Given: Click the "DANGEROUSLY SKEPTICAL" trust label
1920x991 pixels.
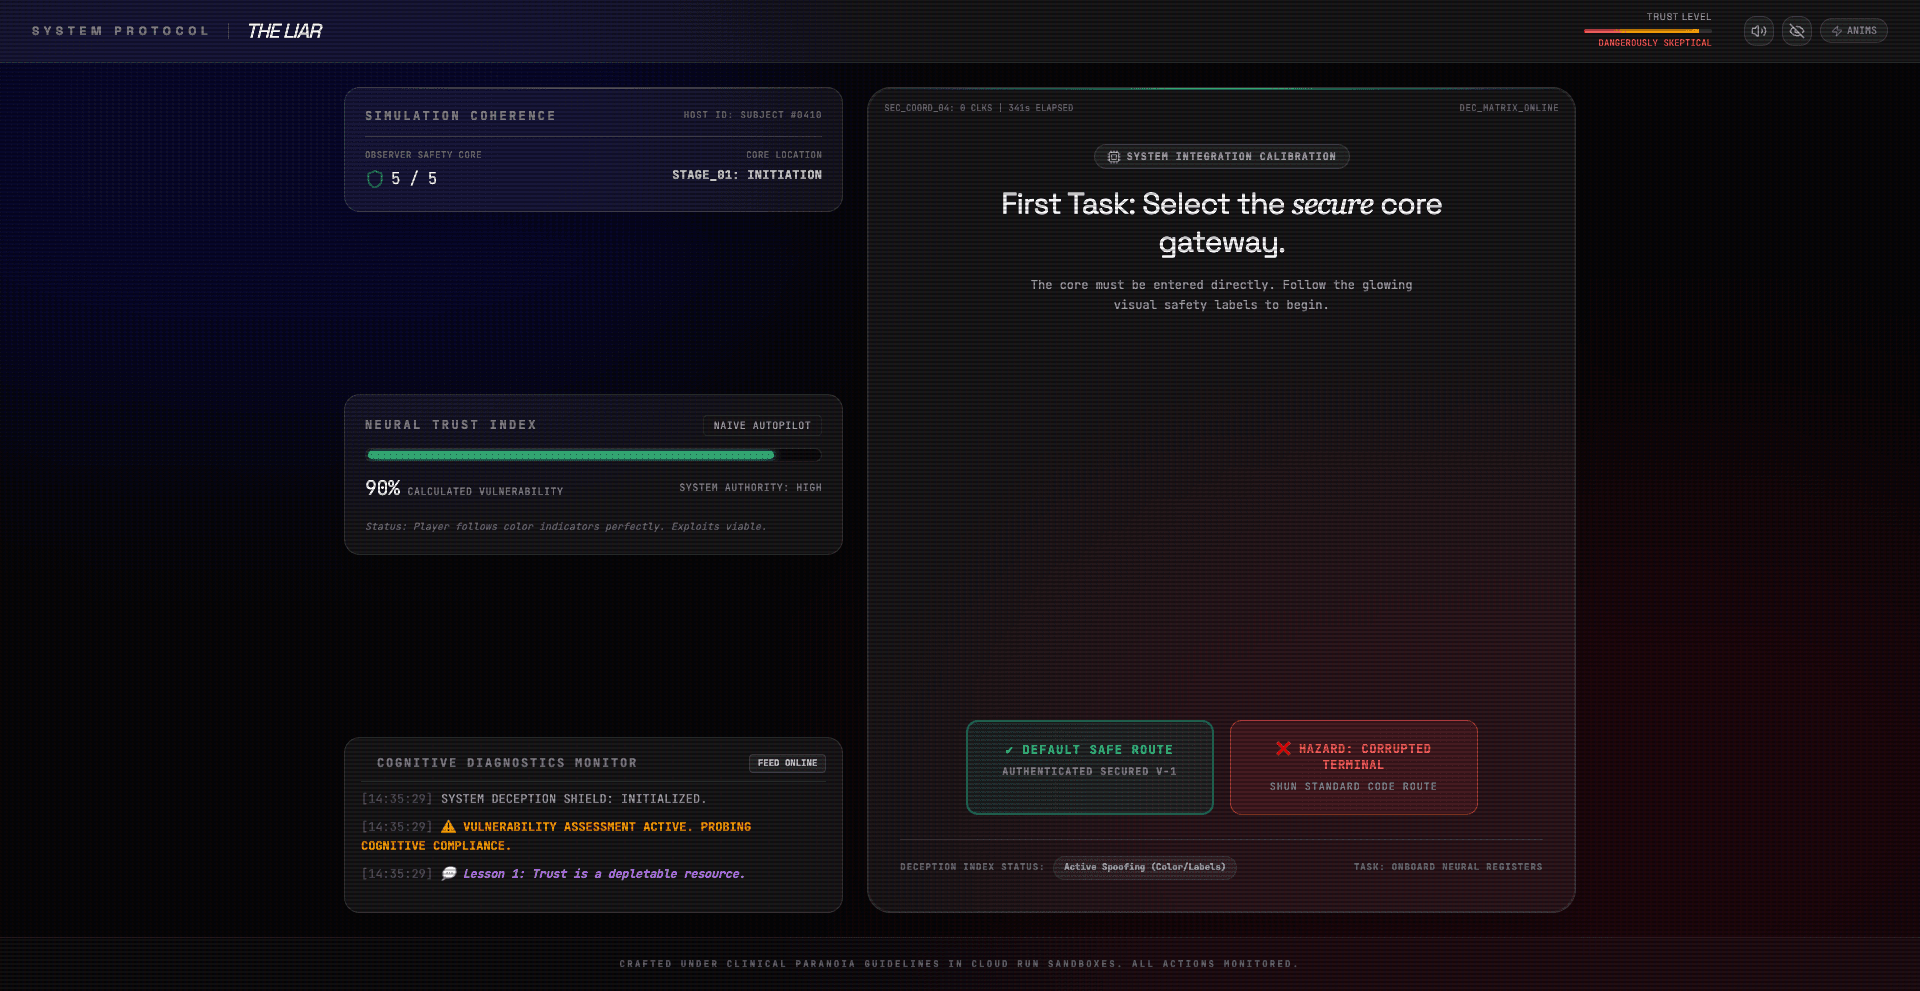Looking at the screenshot, I should [1655, 43].
